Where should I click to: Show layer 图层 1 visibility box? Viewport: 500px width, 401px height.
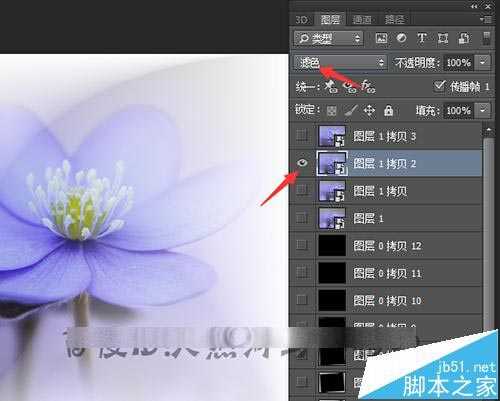click(302, 218)
